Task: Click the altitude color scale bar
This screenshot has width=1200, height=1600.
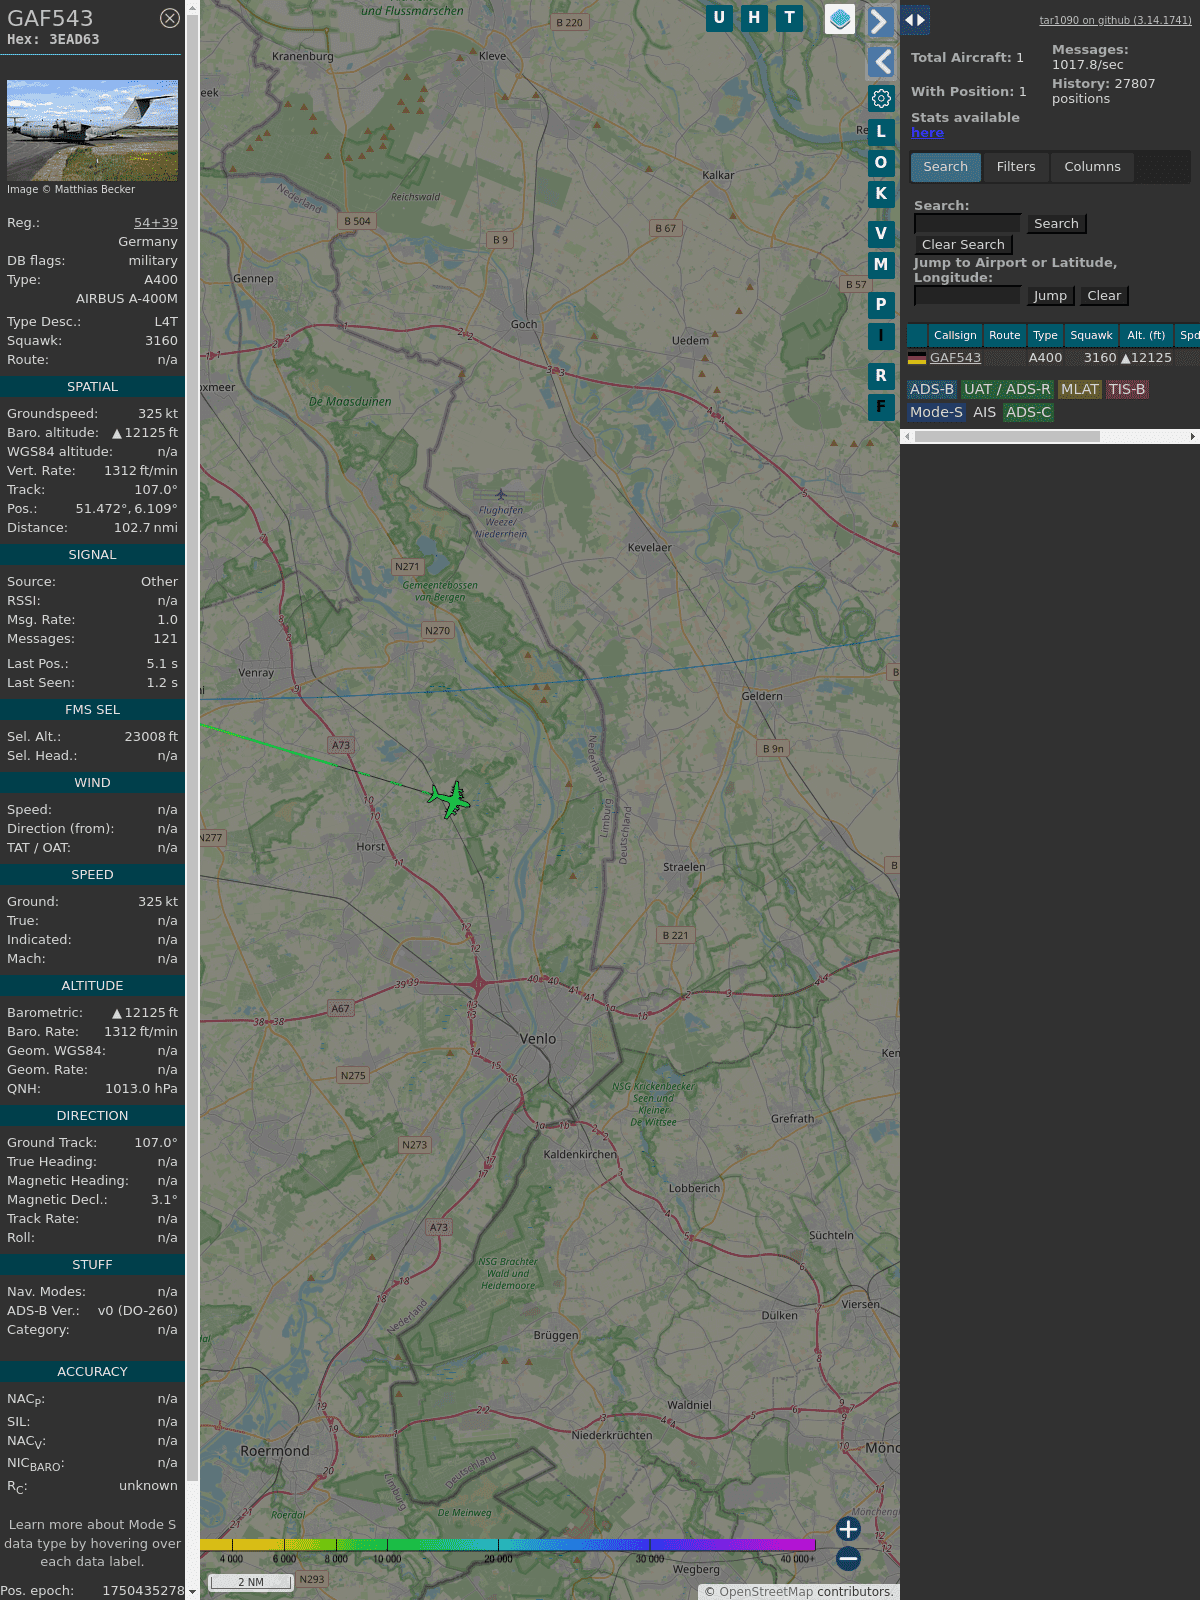Action: [x=508, y=1545]
